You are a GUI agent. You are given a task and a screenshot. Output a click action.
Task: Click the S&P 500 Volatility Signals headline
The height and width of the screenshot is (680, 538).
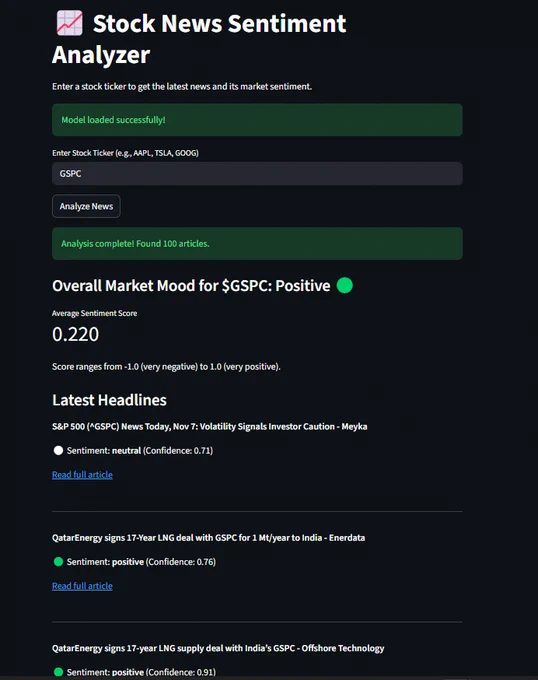pos(209,426)
